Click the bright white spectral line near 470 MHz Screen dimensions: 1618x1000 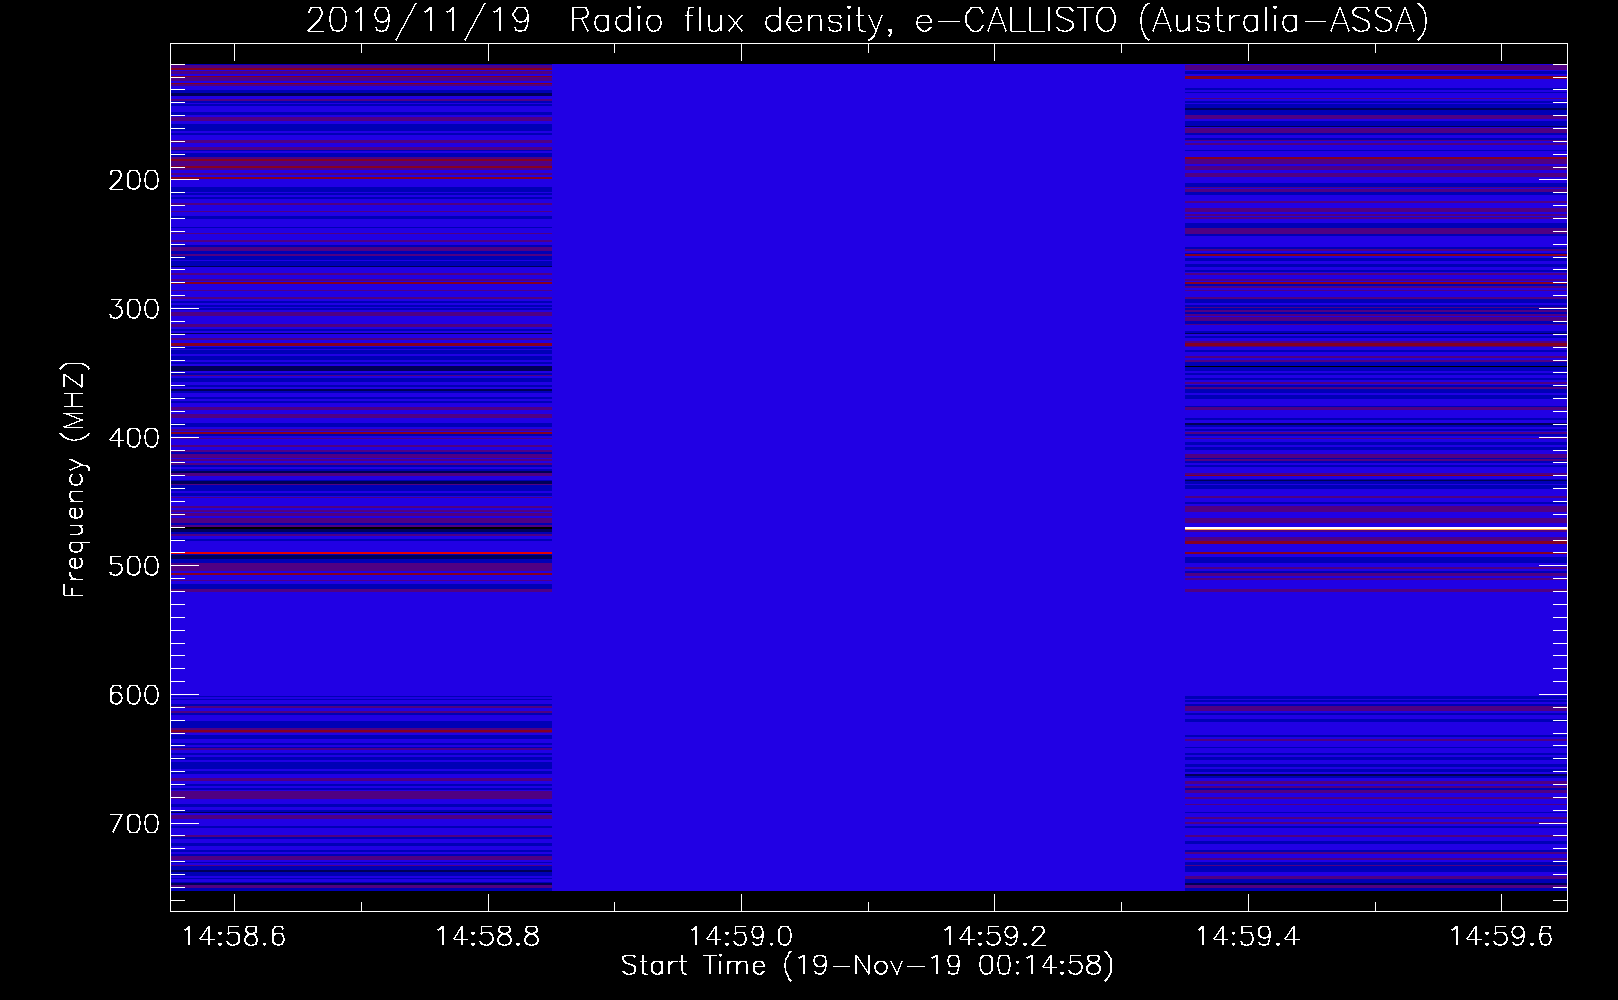[x=1376, y=527]
